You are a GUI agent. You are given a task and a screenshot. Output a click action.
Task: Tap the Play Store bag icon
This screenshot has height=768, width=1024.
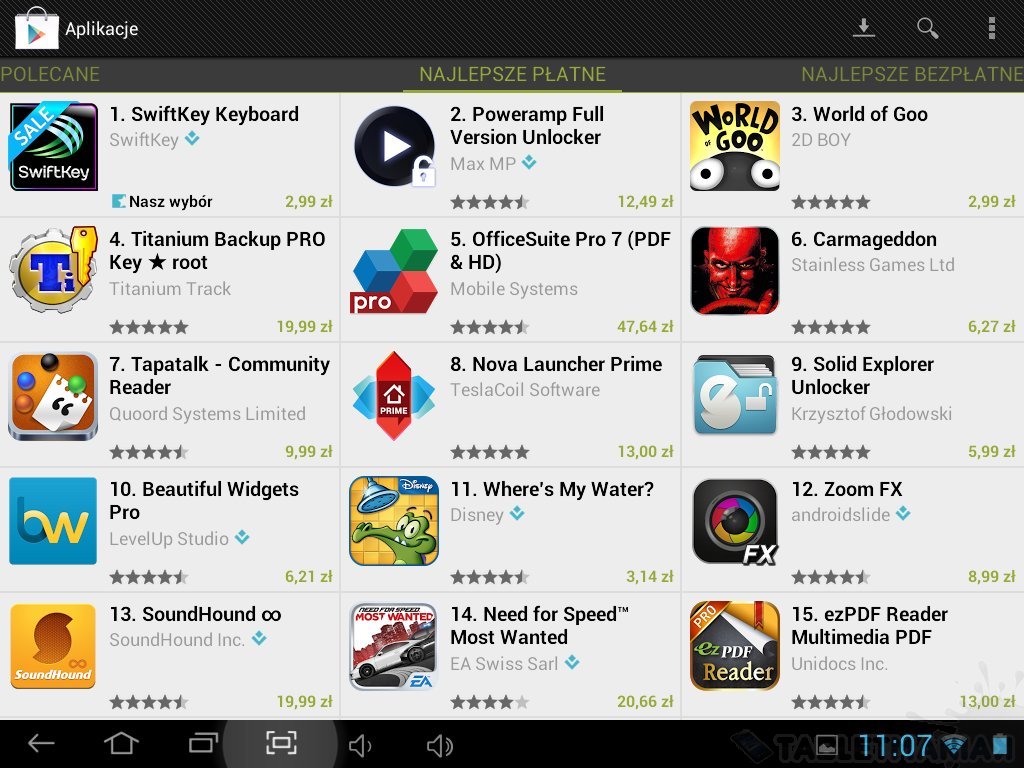pos(36,28)
